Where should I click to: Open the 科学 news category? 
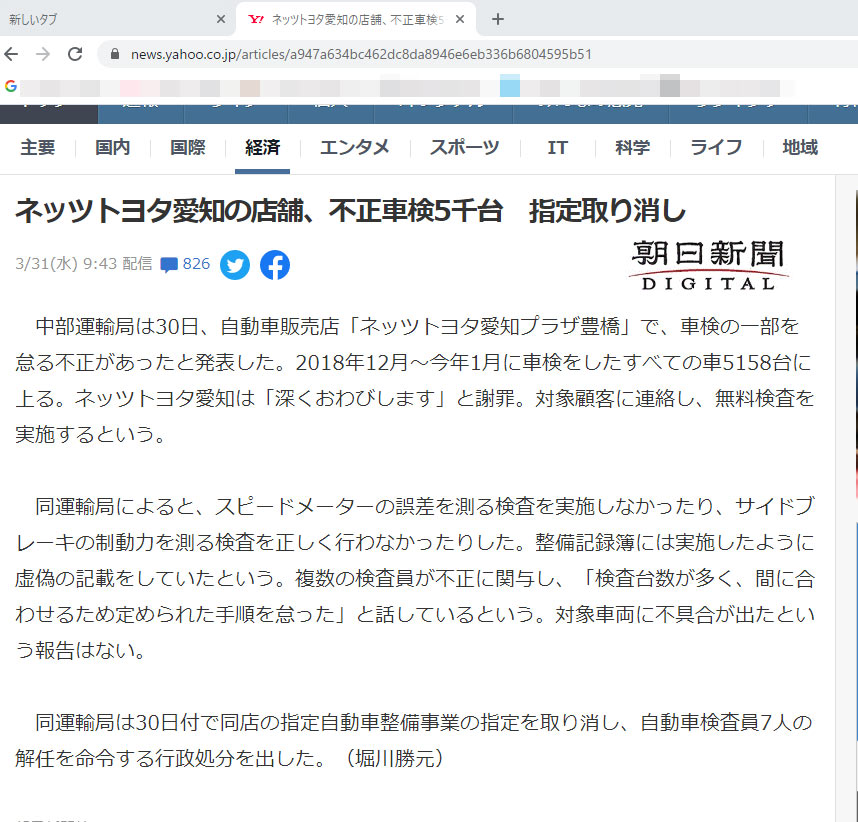click(x=633, y=148)
